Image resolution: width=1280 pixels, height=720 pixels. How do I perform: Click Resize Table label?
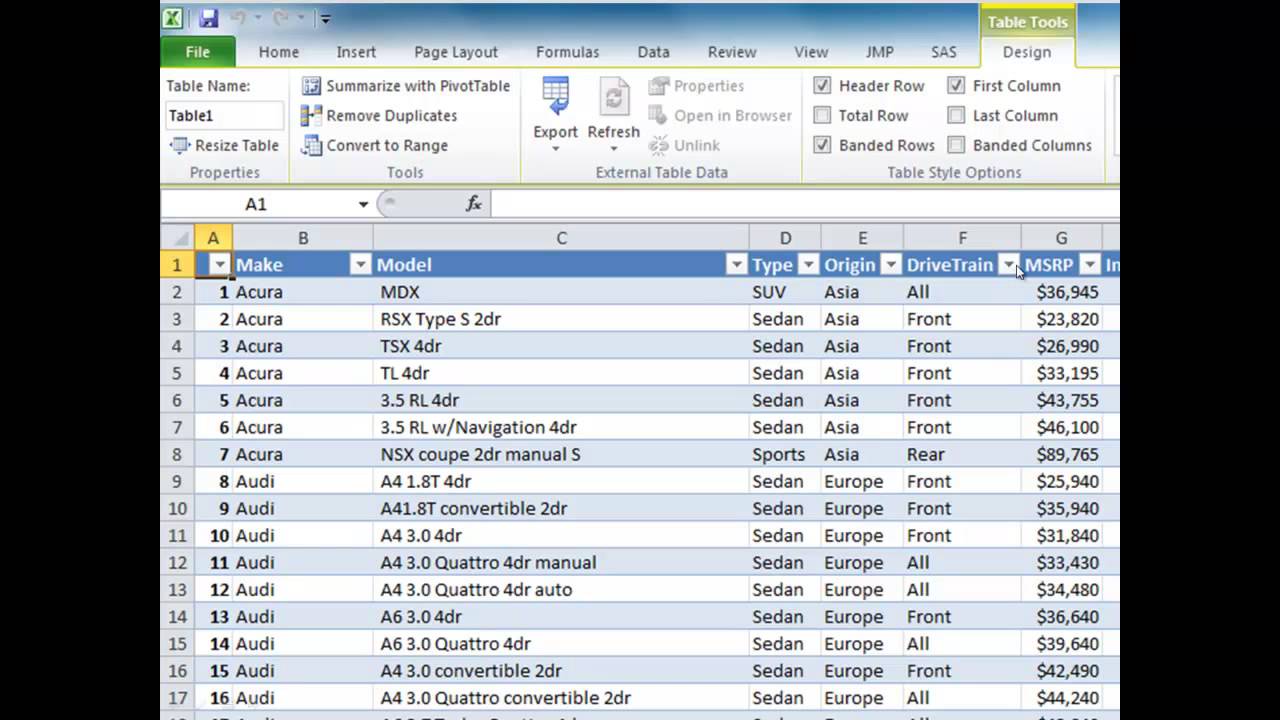pos(237,146)
